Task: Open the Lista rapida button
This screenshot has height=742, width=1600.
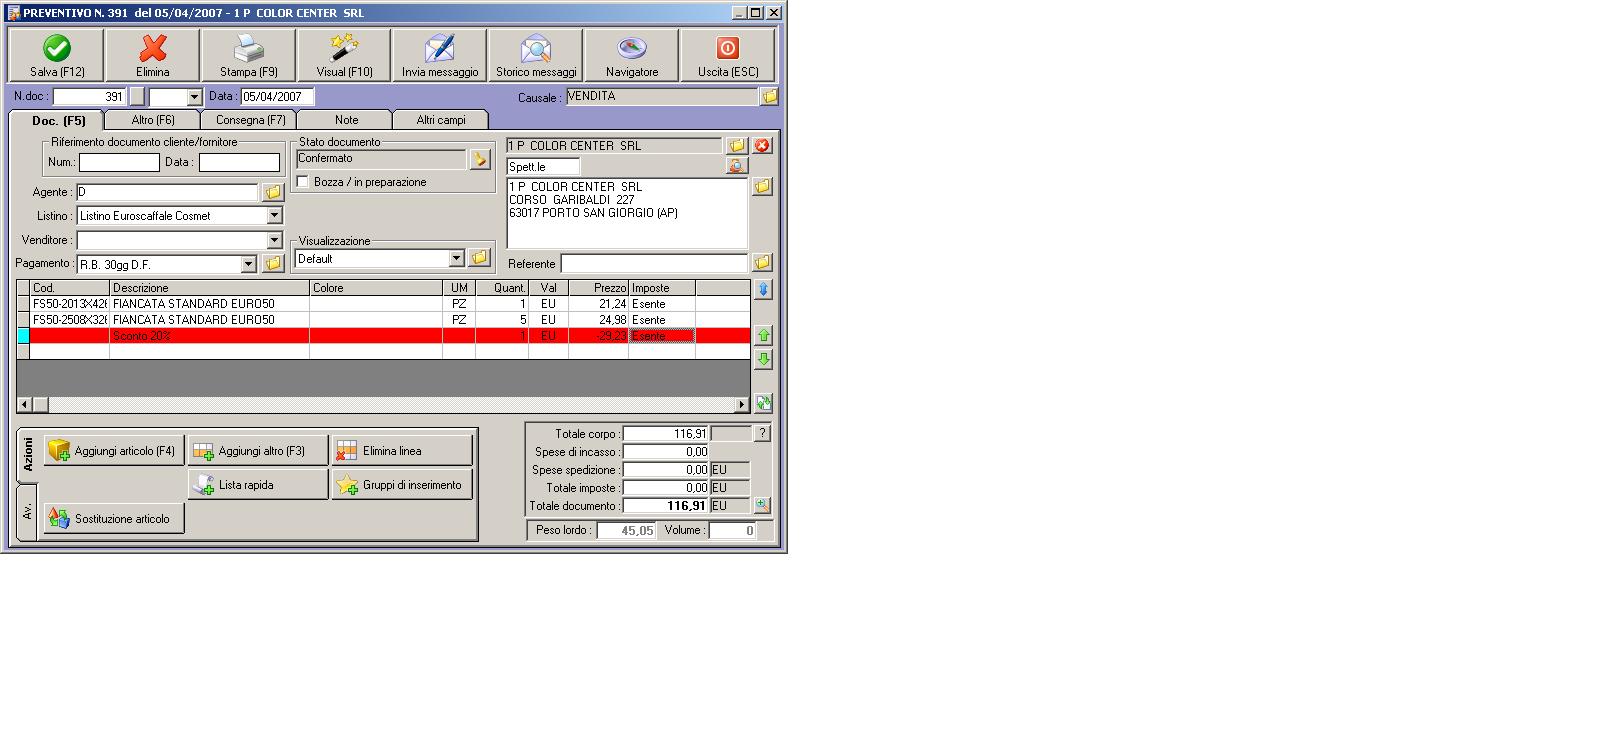Action: point(258,485)
